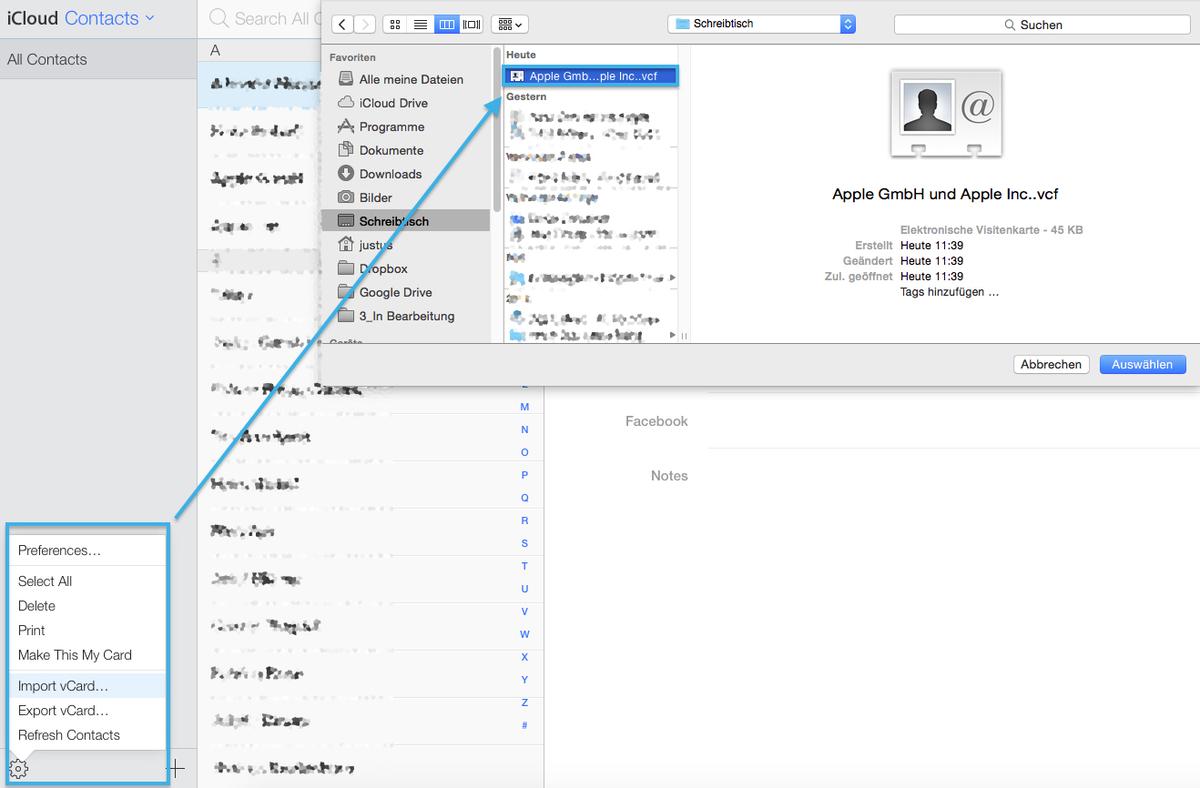Image resolution: width=1200 pixels, height=788 pixels.
Task: Choose Refresh Contacts menu item
Action: click(x=88, y=735)
